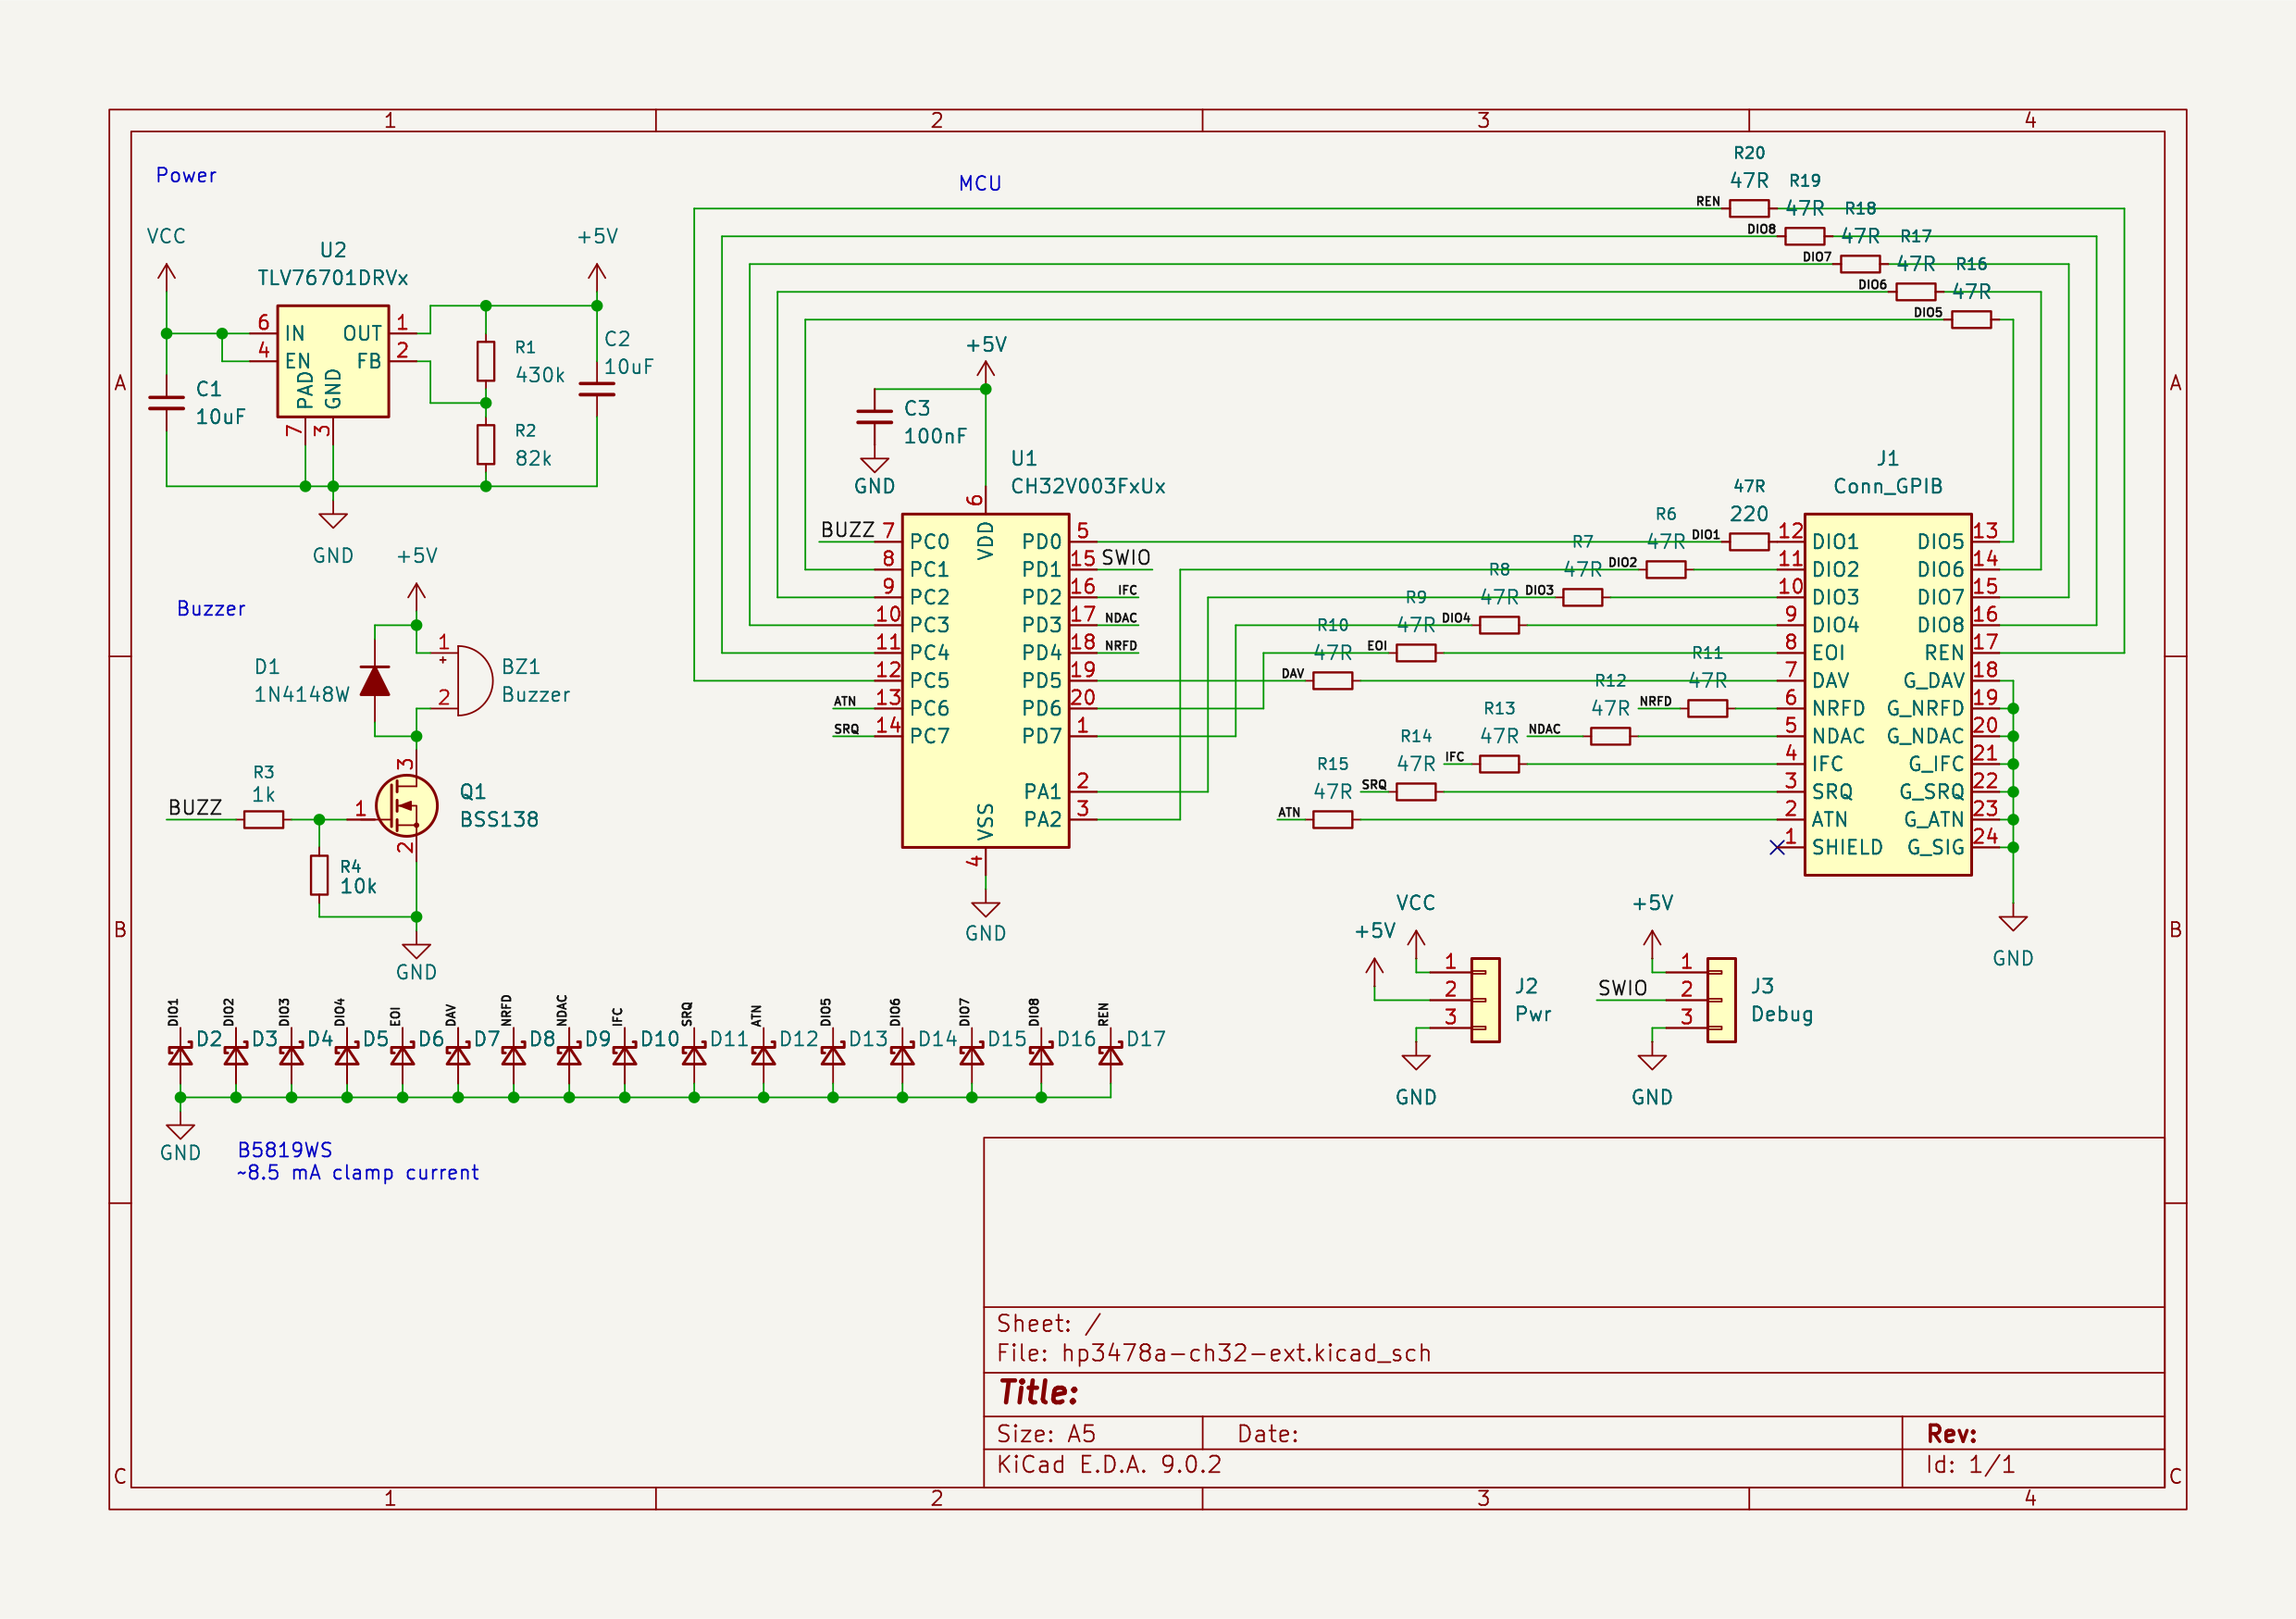
Task: Click the GND symbol below U1 VSS pin
Action: tap(985, 909)
